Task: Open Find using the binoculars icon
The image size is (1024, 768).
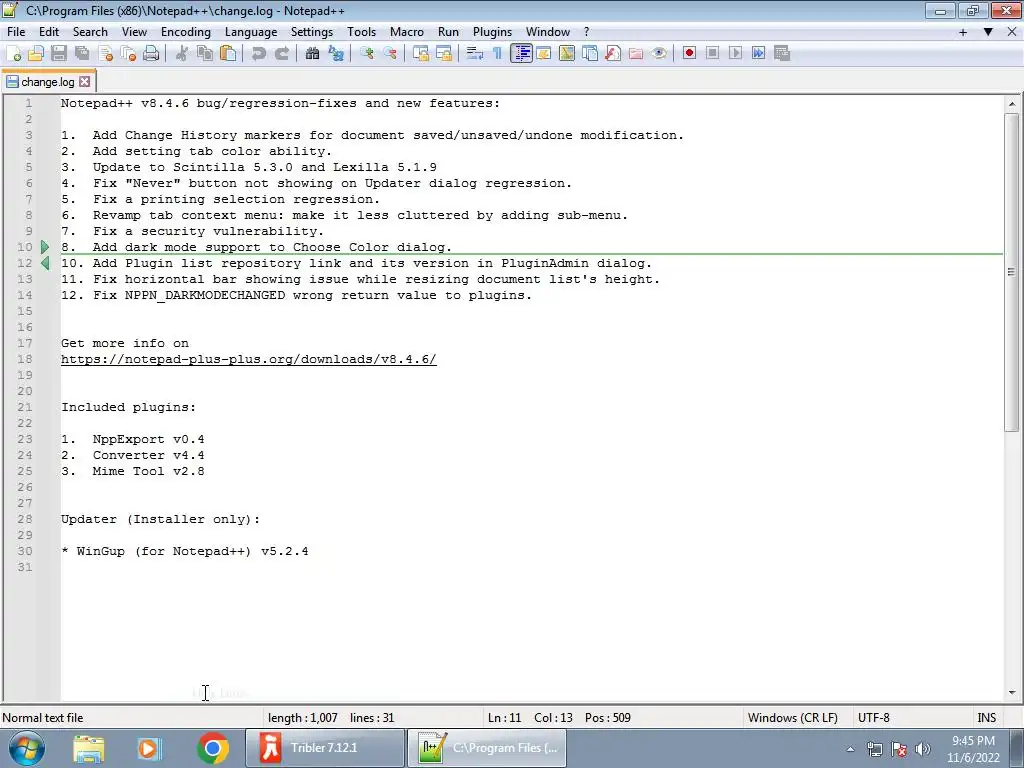Action: pos(312,54)
